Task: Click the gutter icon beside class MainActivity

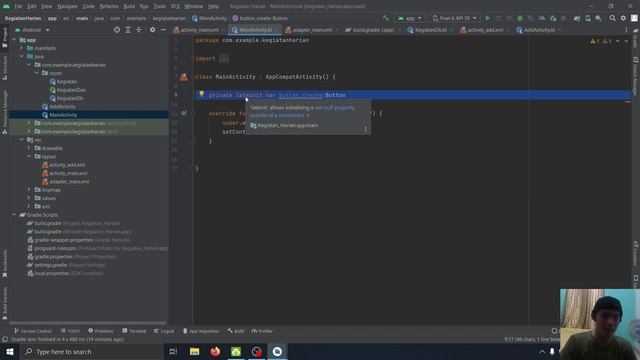Action: [184, 77]
